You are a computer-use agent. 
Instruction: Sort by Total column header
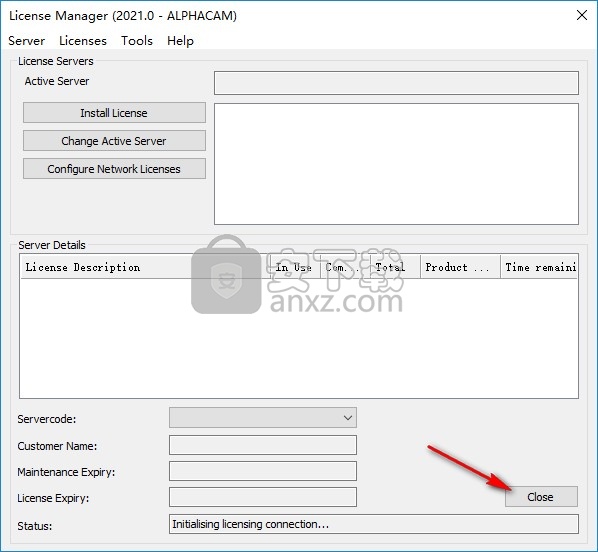coord(395,267)
